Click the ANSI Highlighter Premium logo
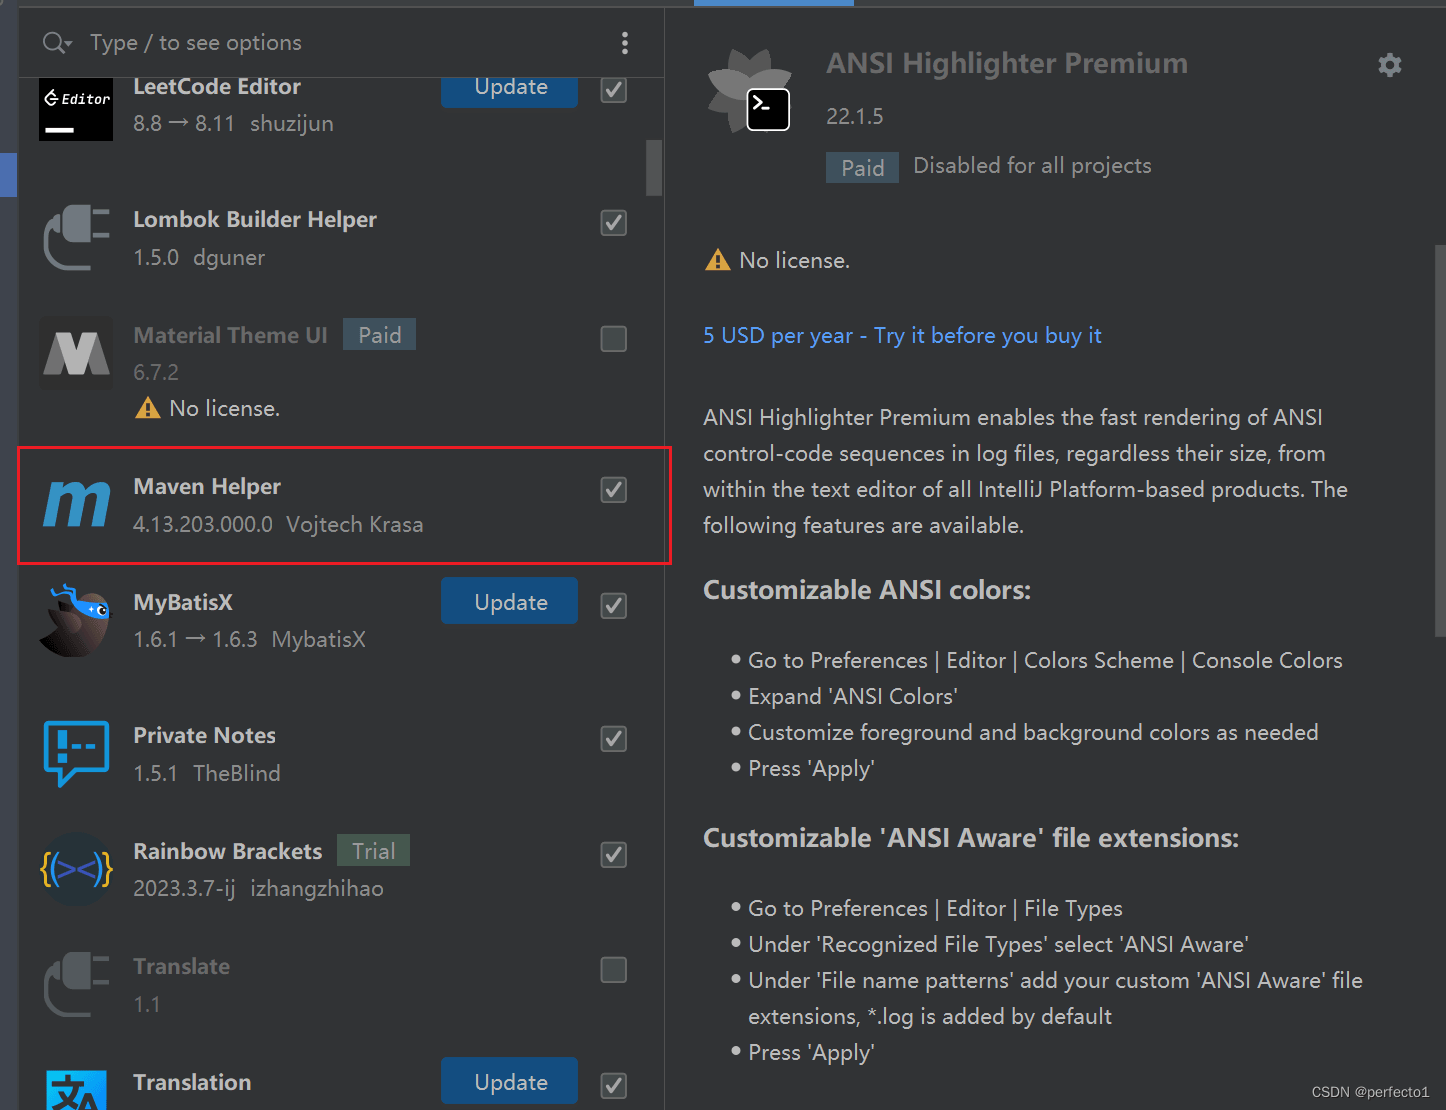 [750, 92]
